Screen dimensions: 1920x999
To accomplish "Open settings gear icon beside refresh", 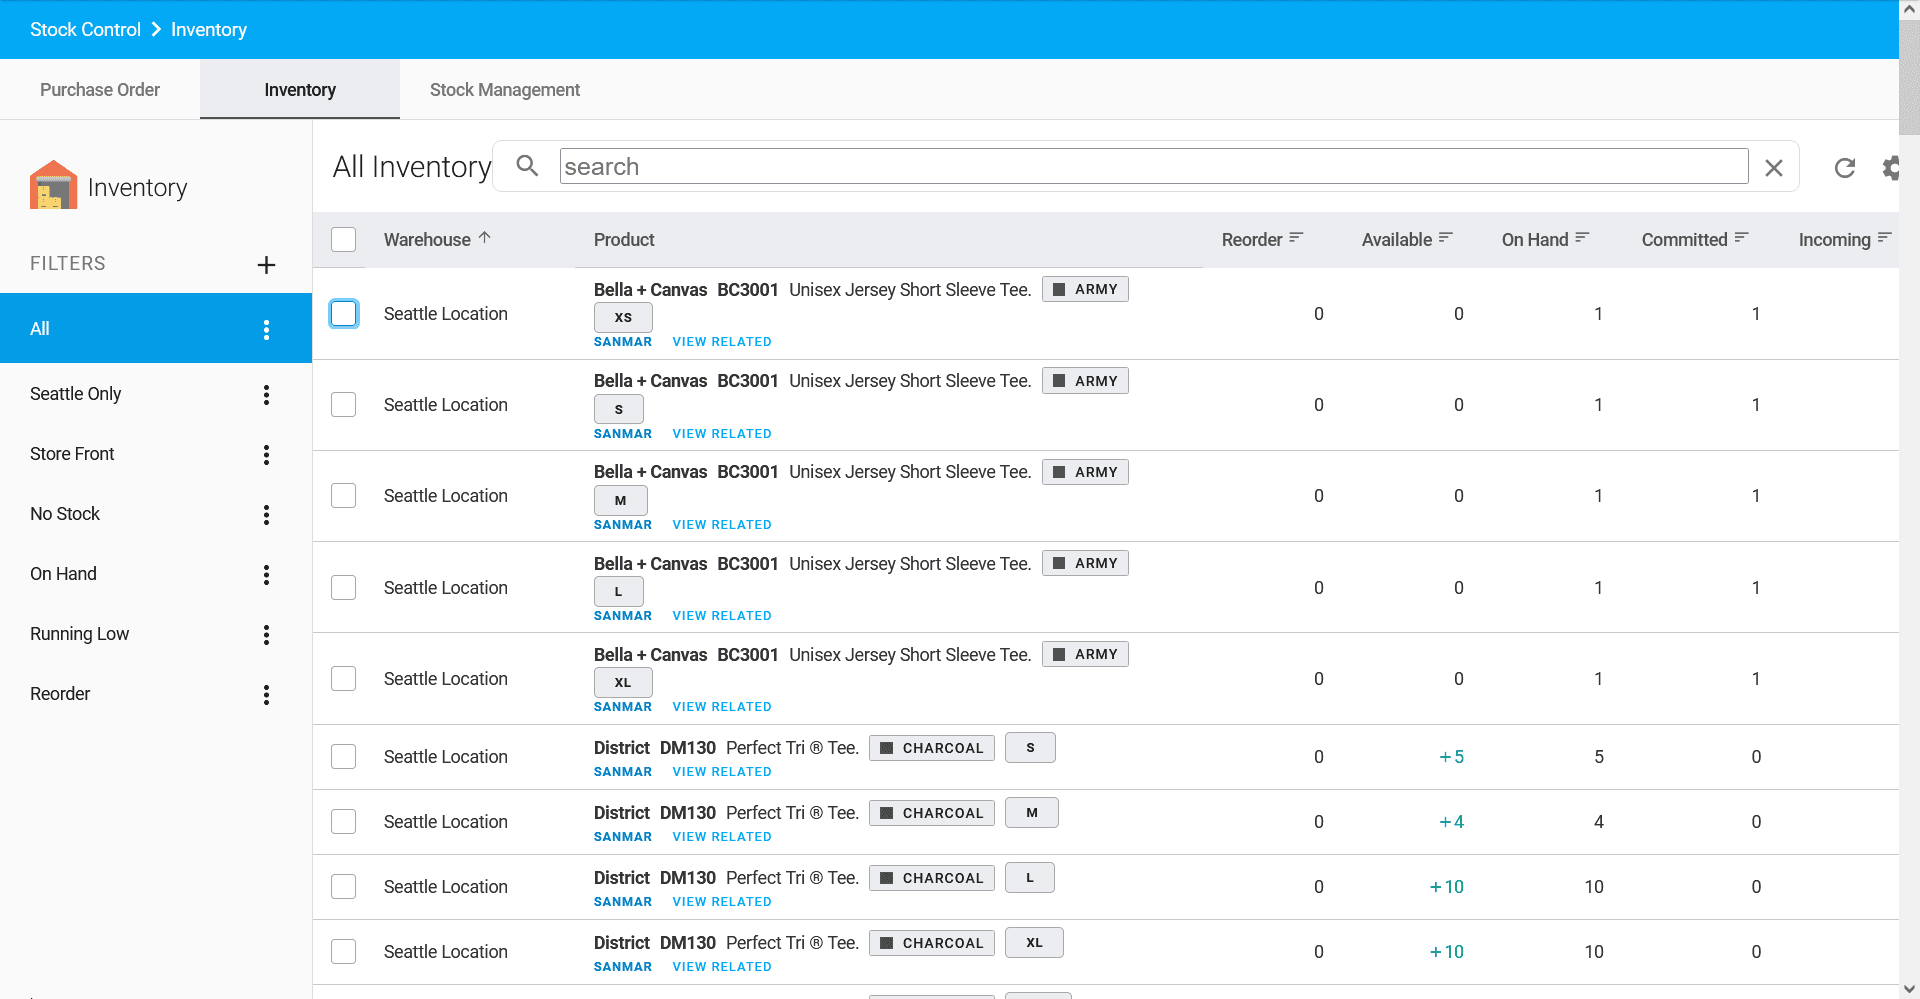I will tap(1890, 168).
